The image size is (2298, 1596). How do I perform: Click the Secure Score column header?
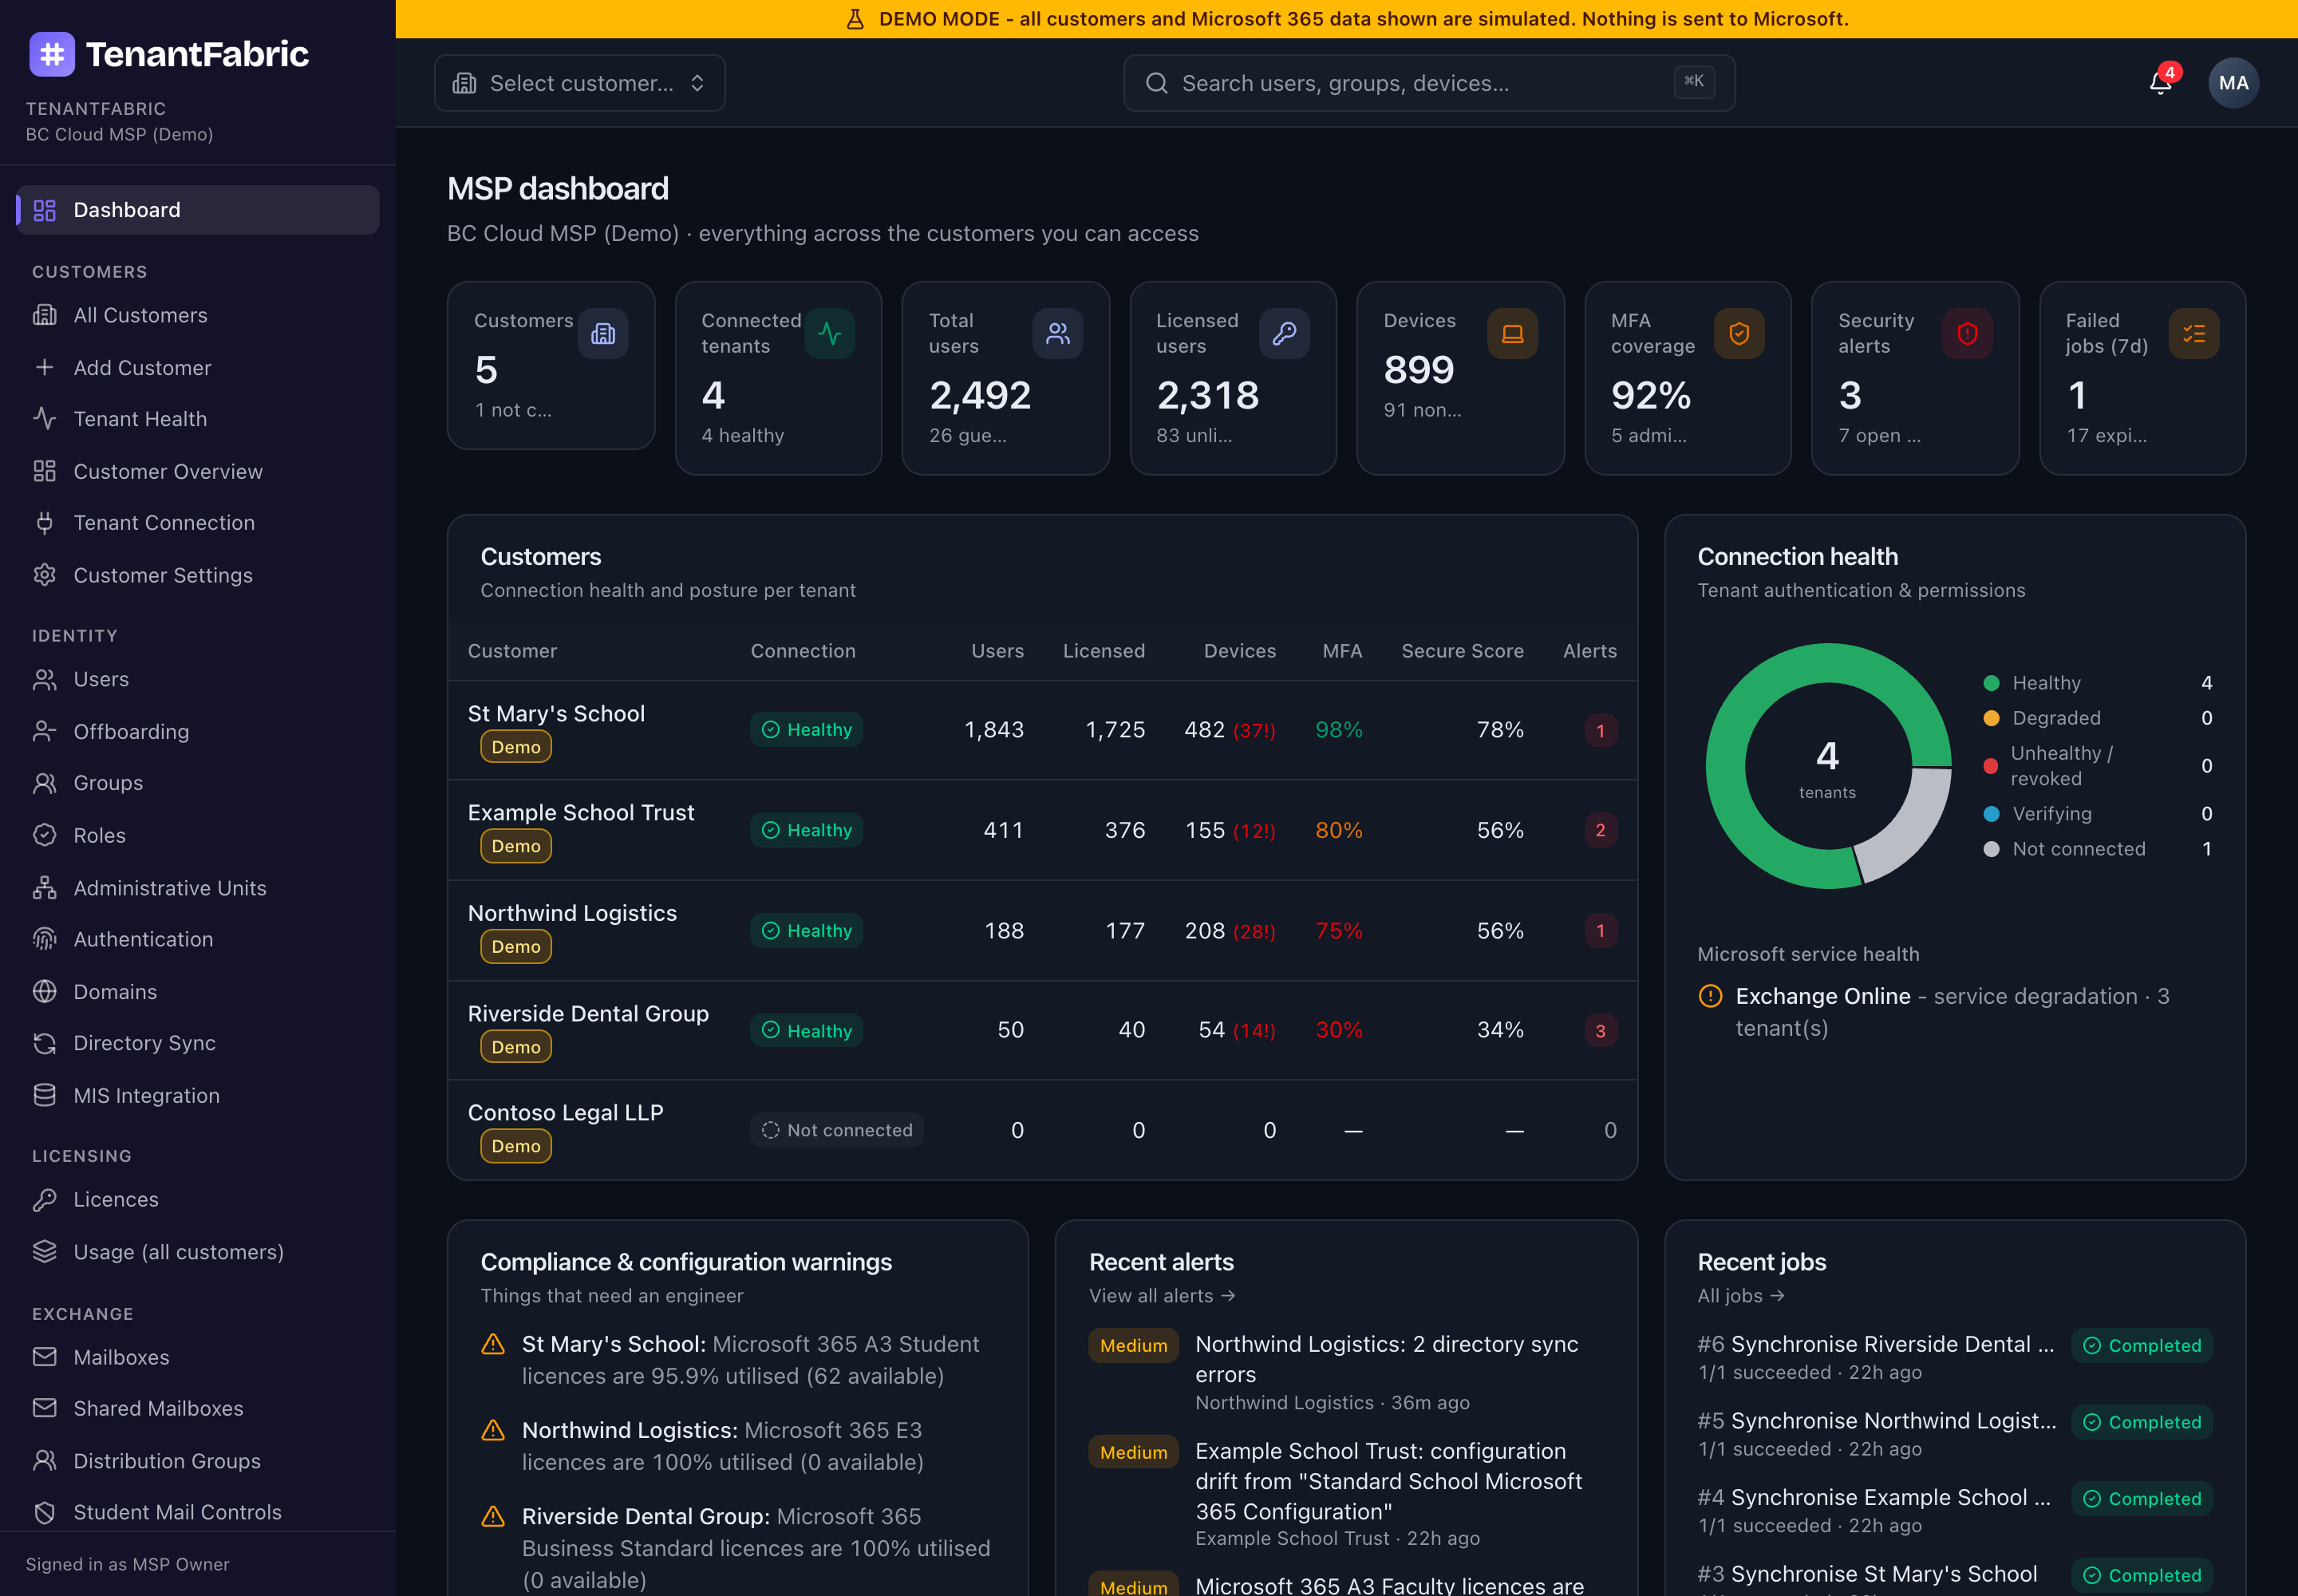1462,651
